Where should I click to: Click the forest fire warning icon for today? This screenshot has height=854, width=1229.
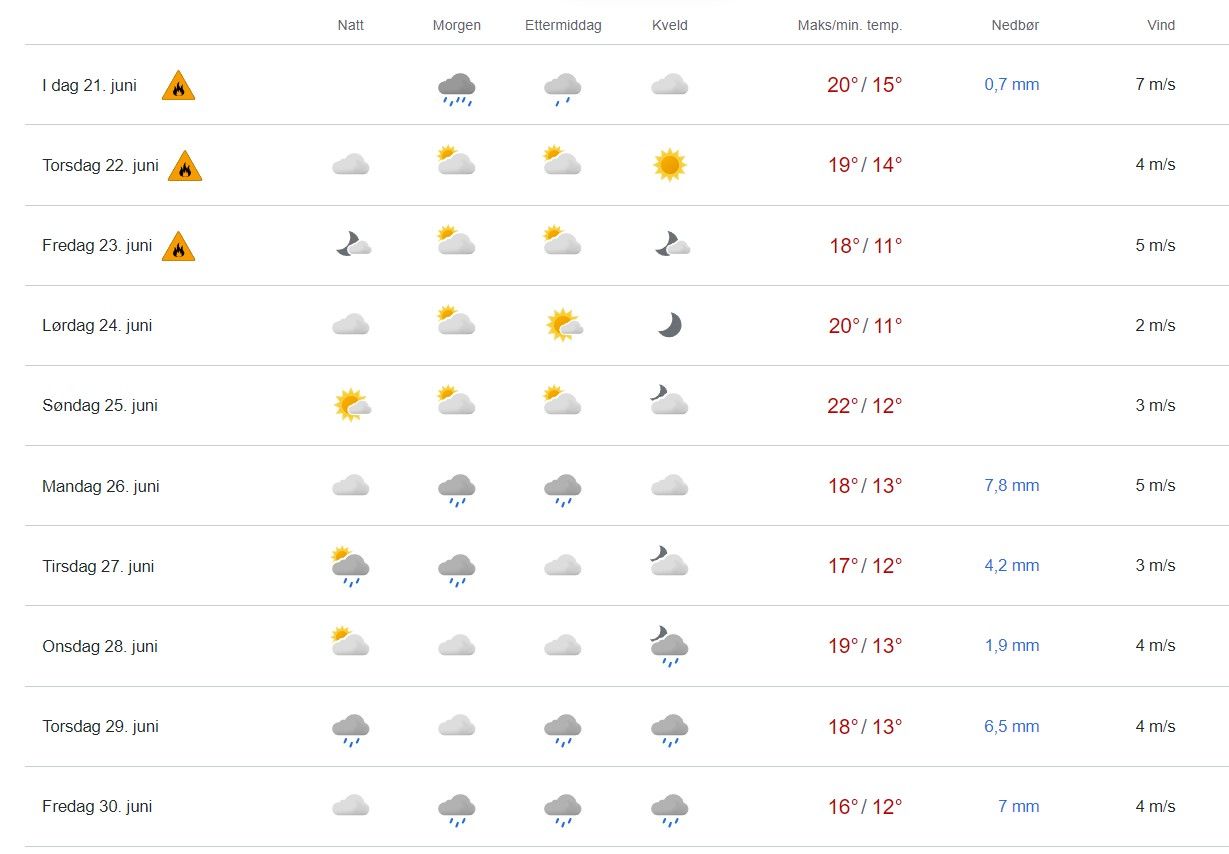click(178, 86)
